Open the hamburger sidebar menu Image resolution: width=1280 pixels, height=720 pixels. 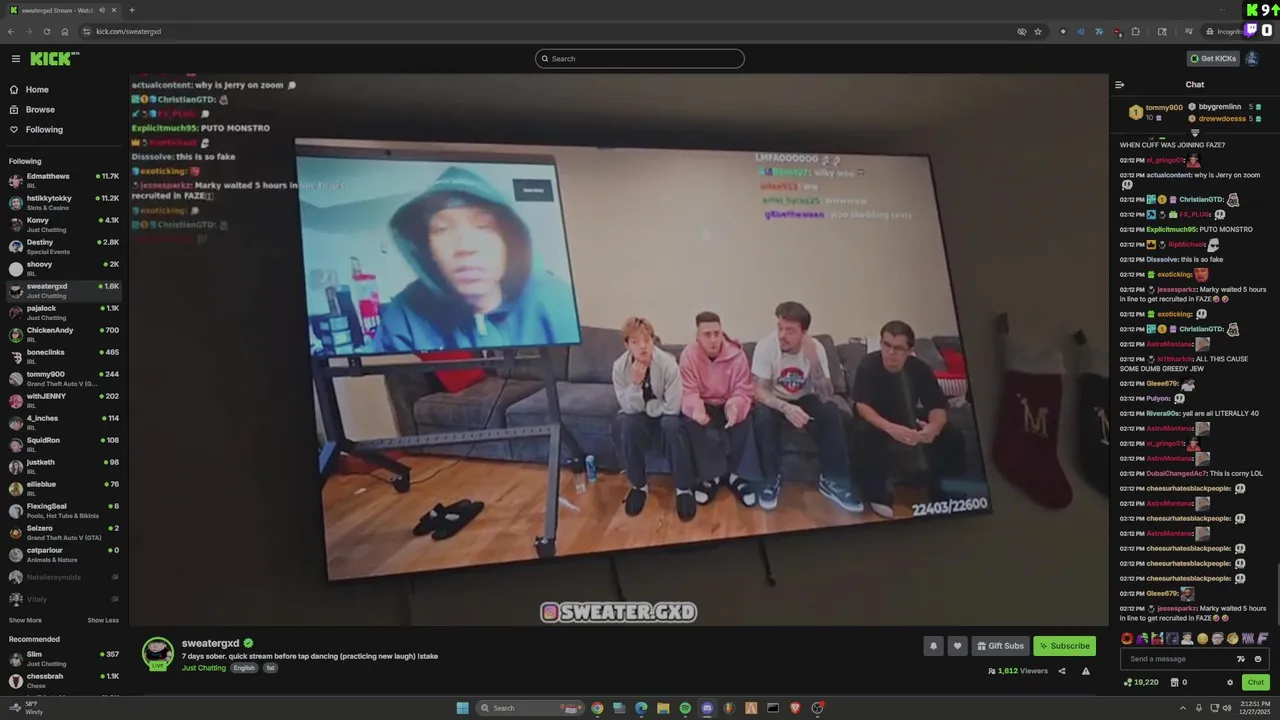pos(16,59)
